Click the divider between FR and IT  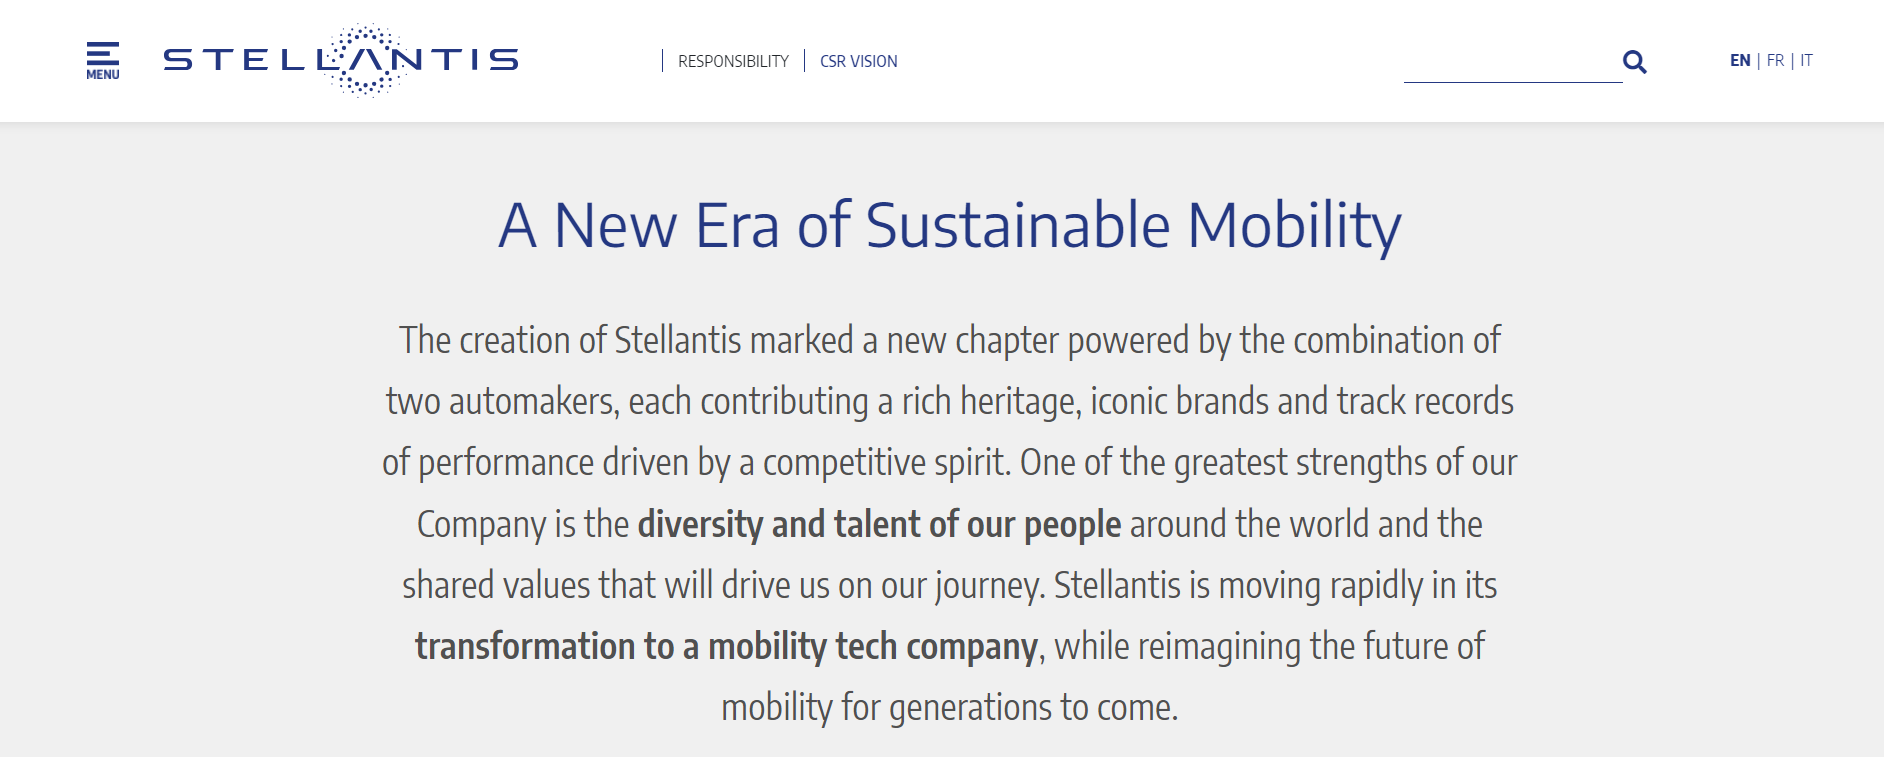[1793, 59]
